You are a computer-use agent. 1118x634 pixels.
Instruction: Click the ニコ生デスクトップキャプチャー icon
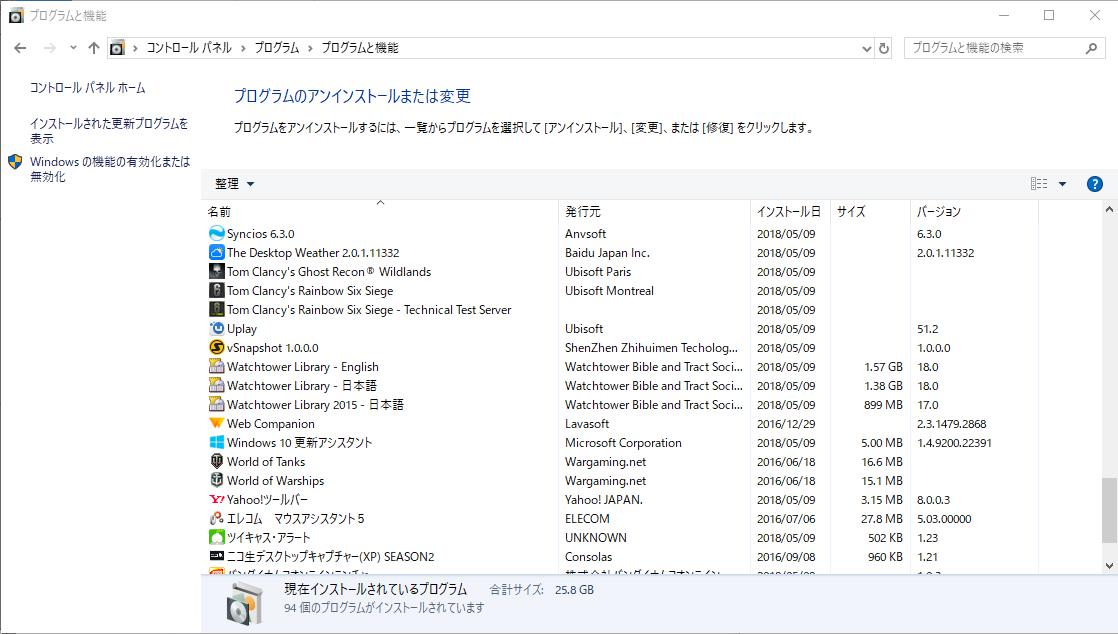[x=217, y=556]
